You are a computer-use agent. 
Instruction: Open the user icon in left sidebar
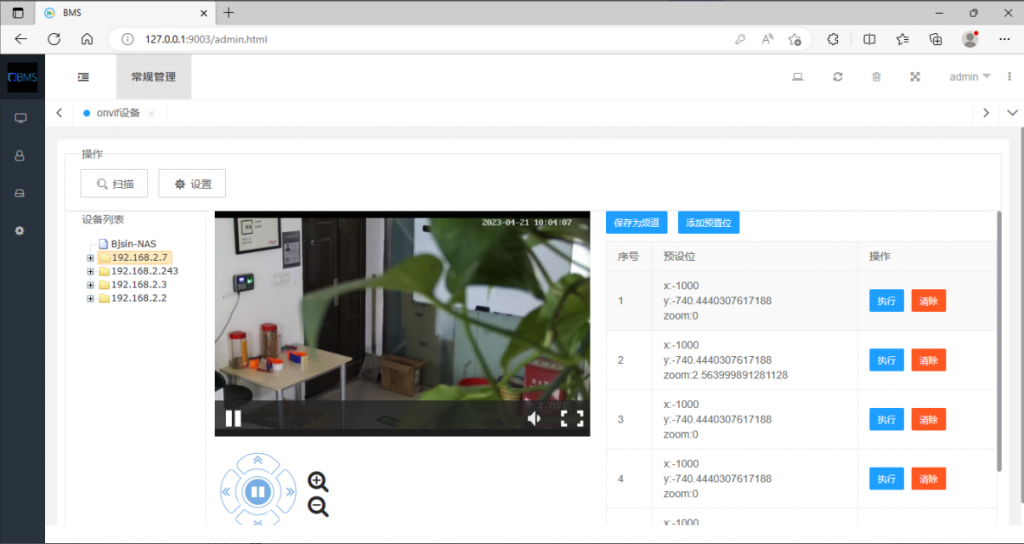pos(20,156)
